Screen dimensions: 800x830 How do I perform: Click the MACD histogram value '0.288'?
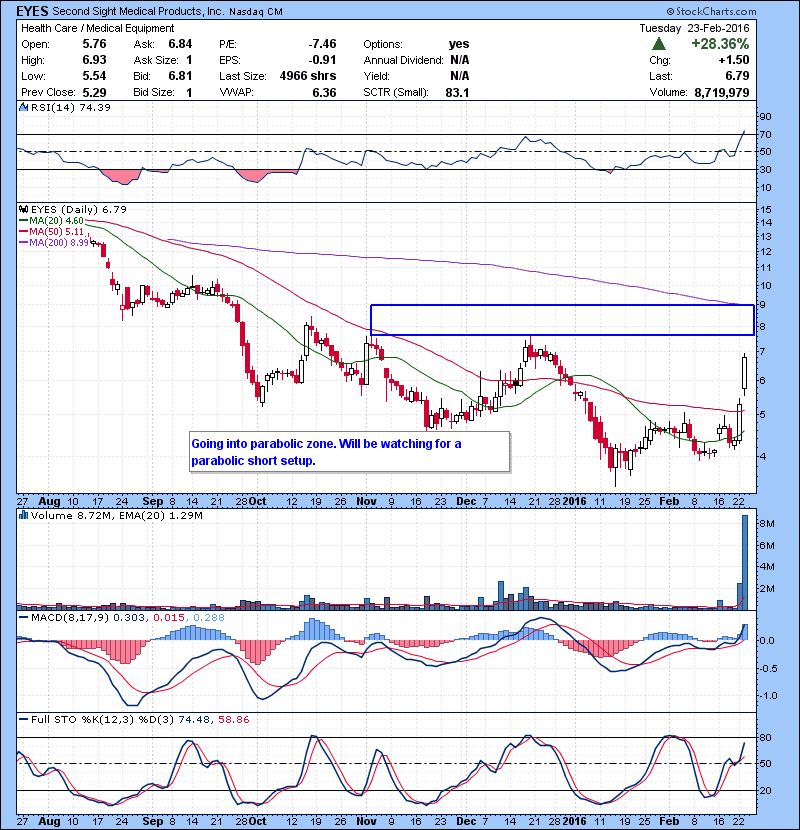pos(209,618)
